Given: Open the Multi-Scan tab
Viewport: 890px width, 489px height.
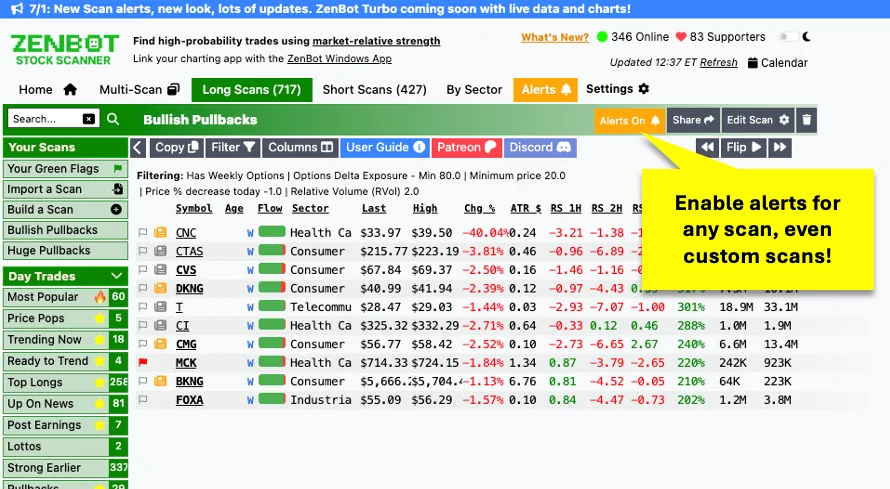Looking at the screenshot, I should pos(140,90).
